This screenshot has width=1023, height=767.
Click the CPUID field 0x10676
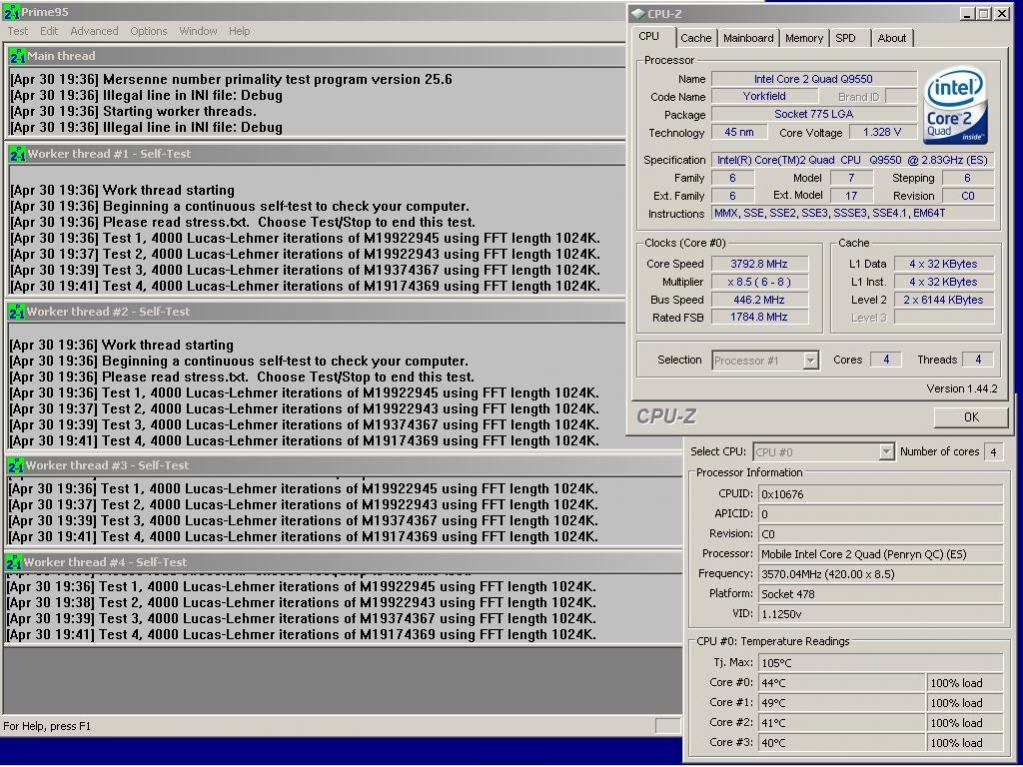(880, 494)
